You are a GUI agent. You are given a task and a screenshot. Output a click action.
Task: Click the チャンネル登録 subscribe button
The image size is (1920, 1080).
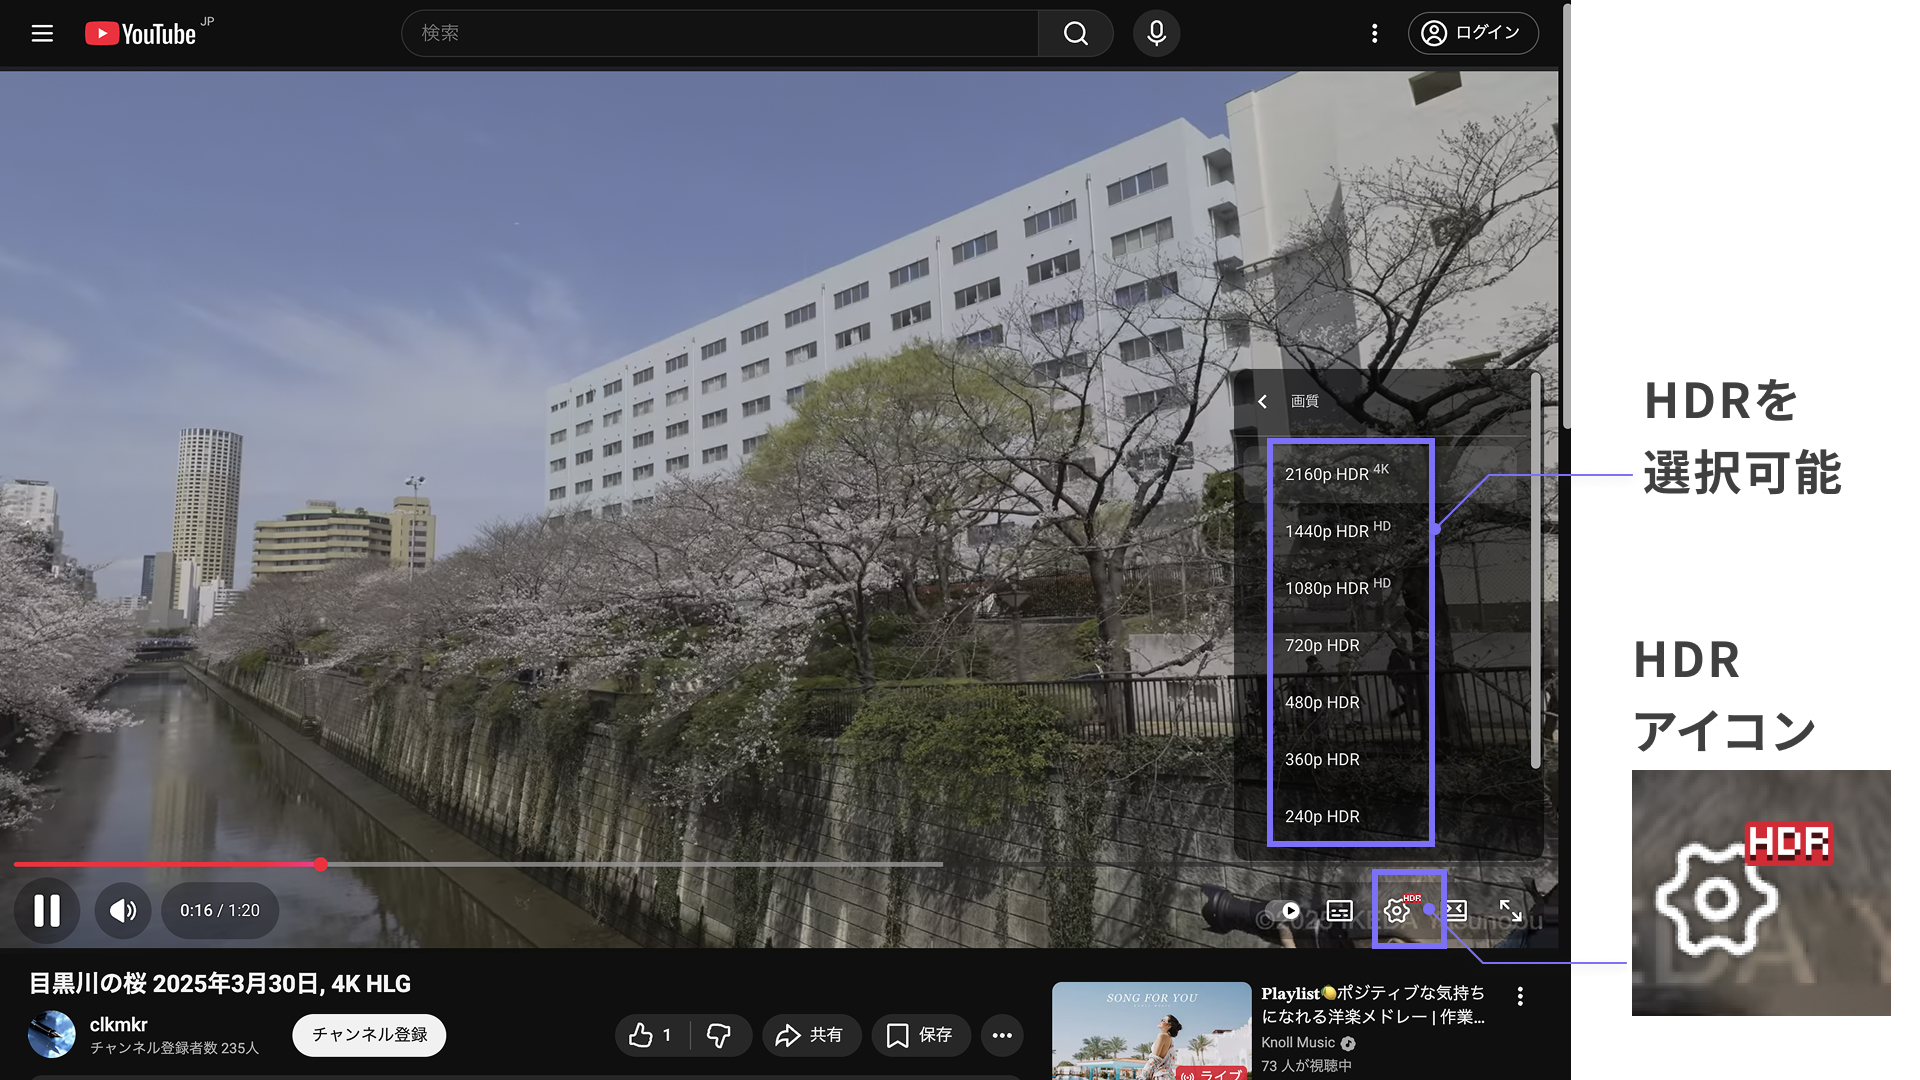(x=369, y=1035)
